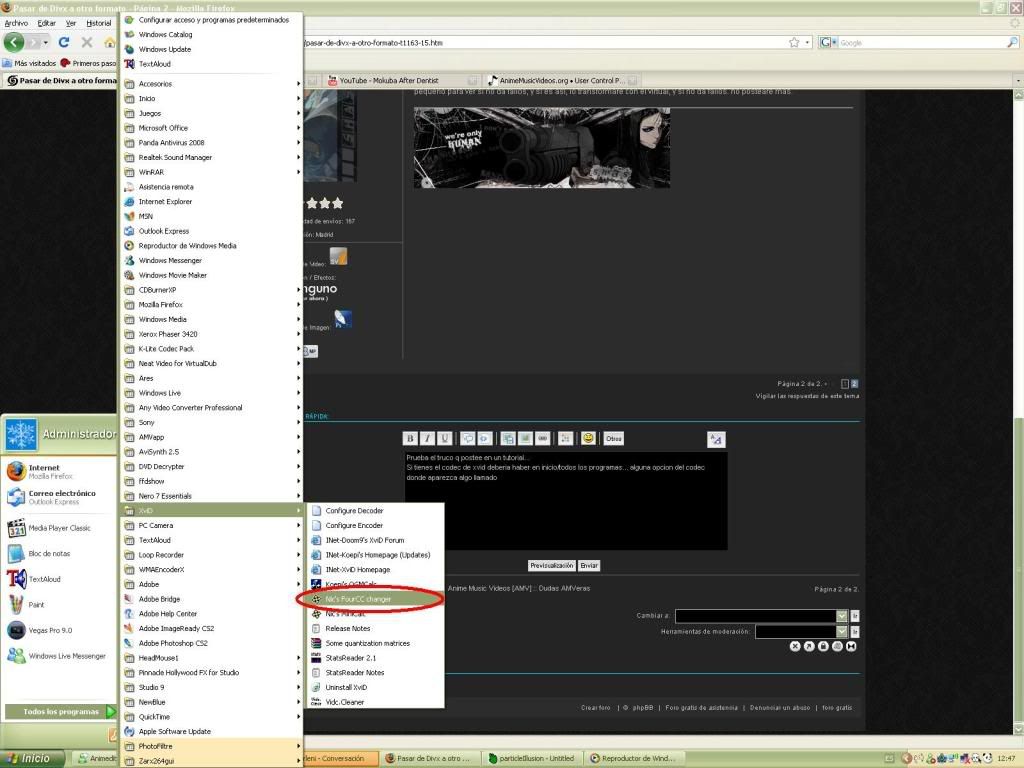Click the Otros button in editor toolbar
This screenshot has height=768, width=1024.
(x=613, y=438)
